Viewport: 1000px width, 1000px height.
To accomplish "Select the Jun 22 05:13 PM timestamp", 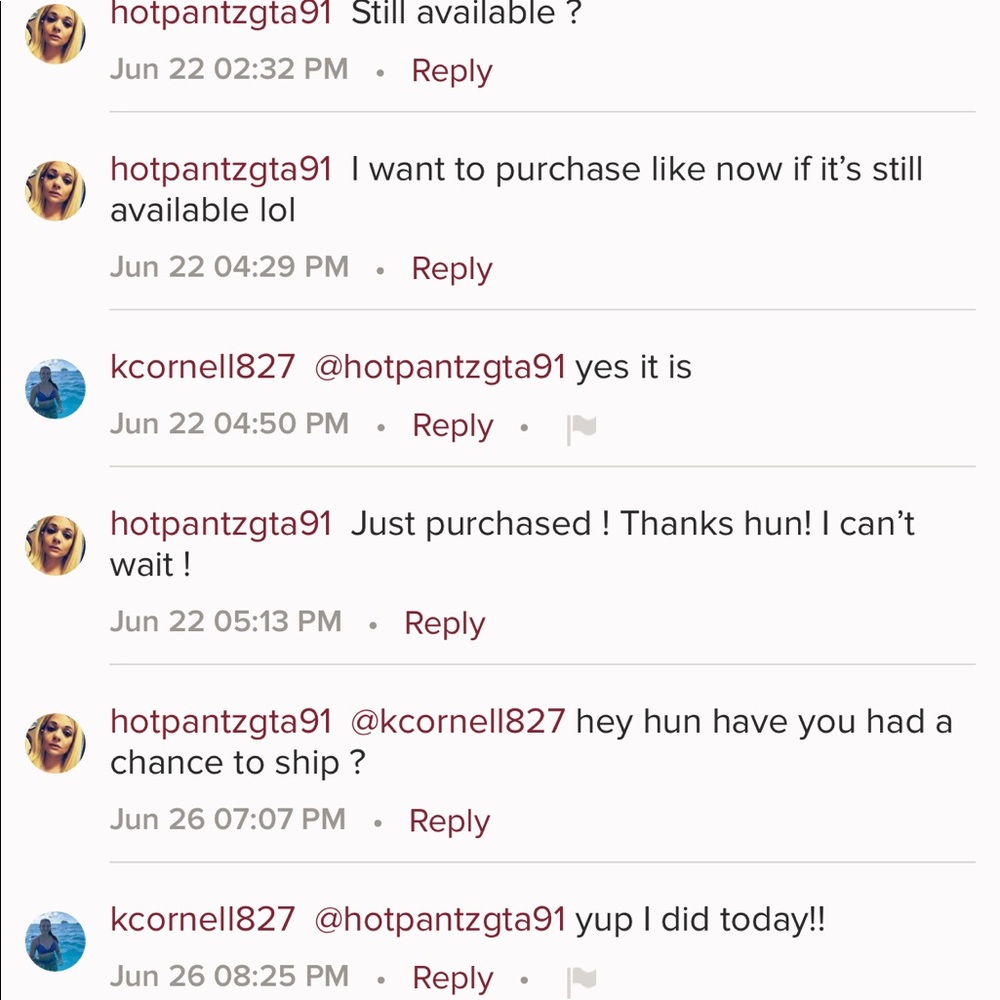I will click(225, 621).
